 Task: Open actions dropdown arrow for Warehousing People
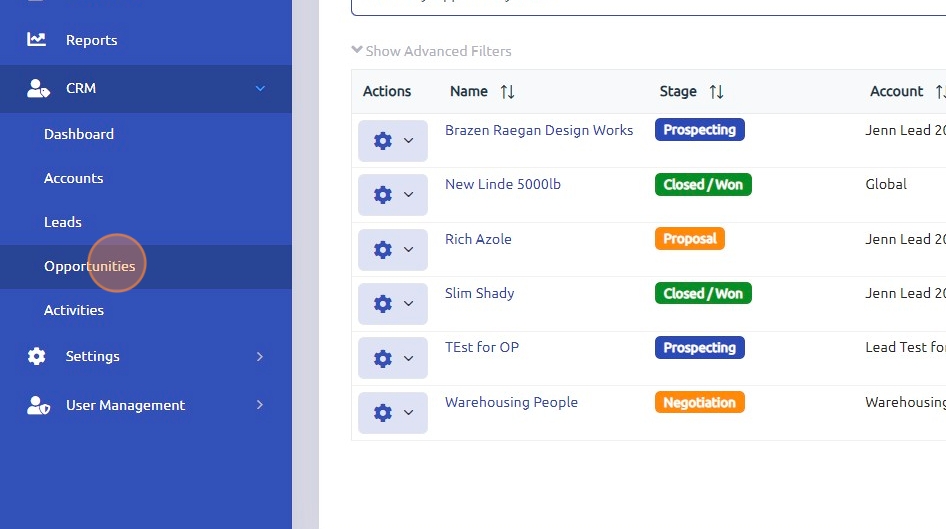[408, 413]
